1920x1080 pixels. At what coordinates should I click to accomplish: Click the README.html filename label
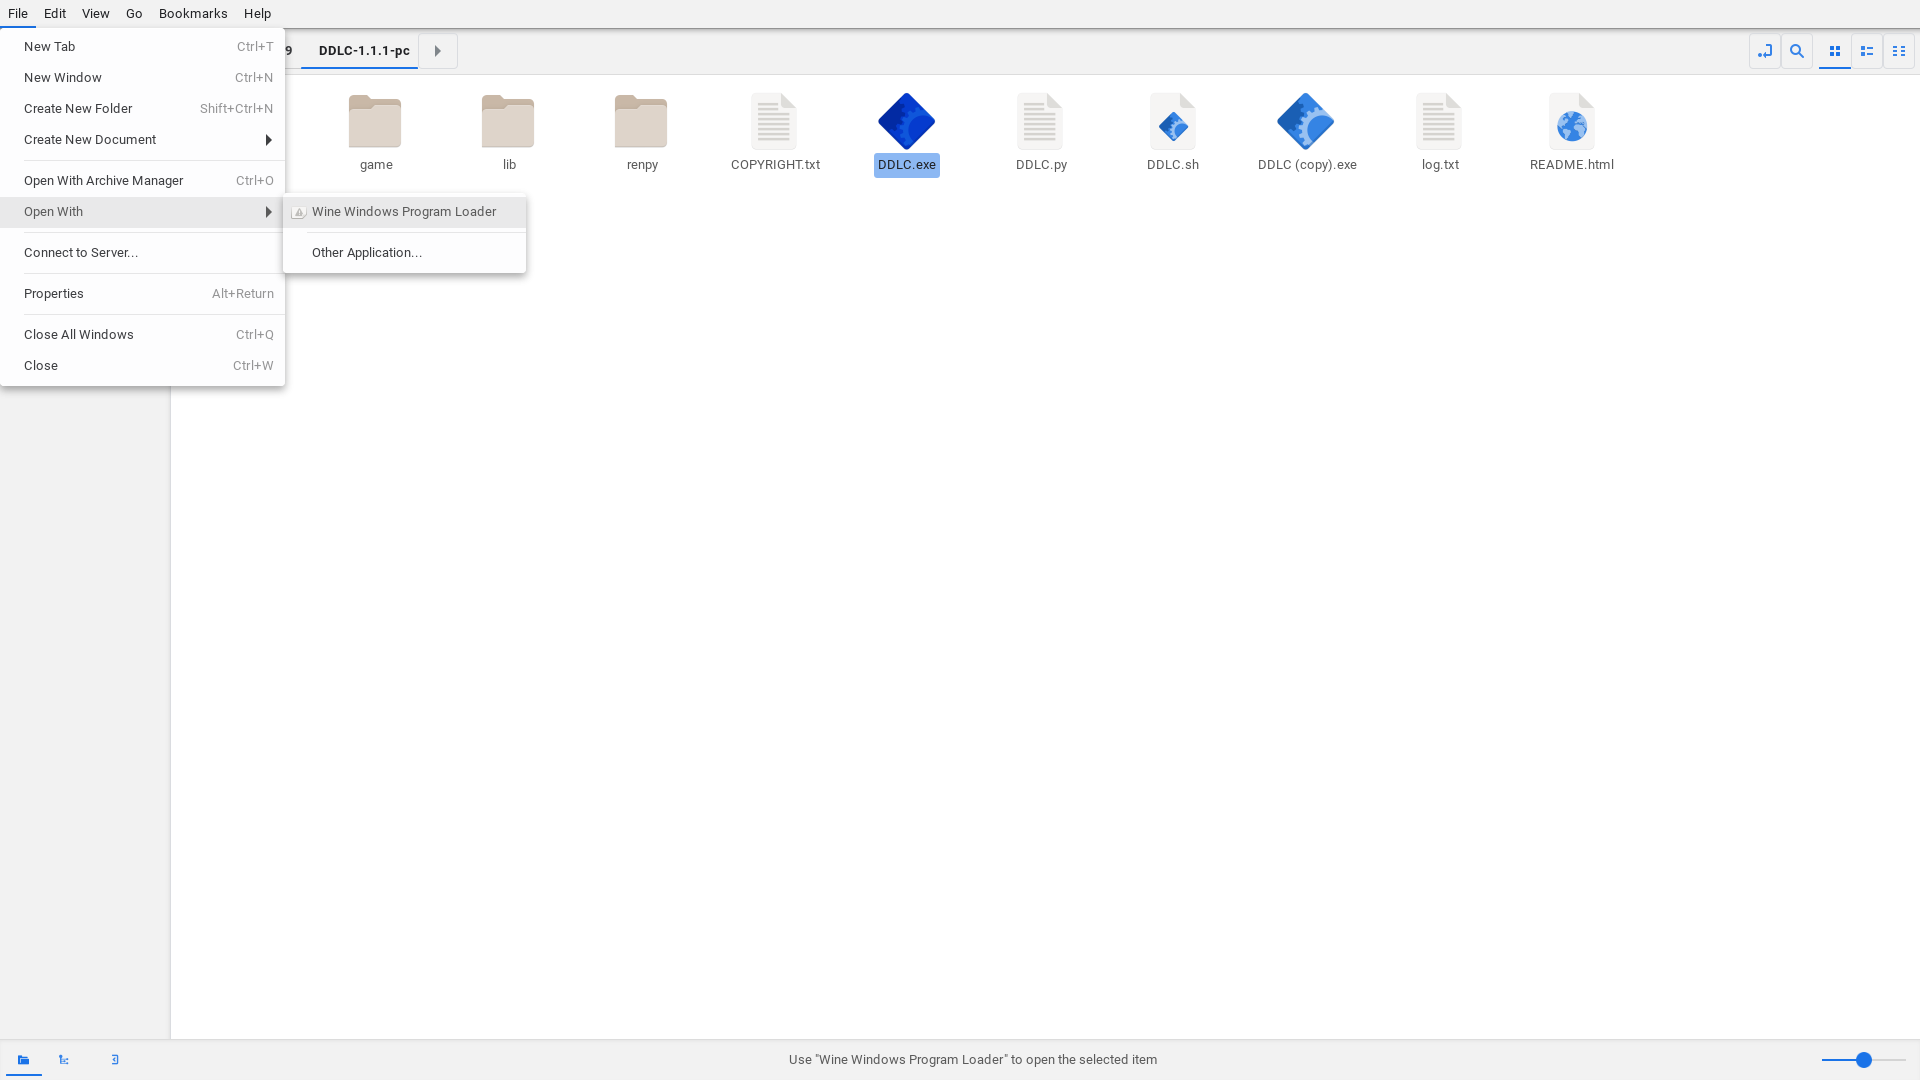tap(1572, 165)
